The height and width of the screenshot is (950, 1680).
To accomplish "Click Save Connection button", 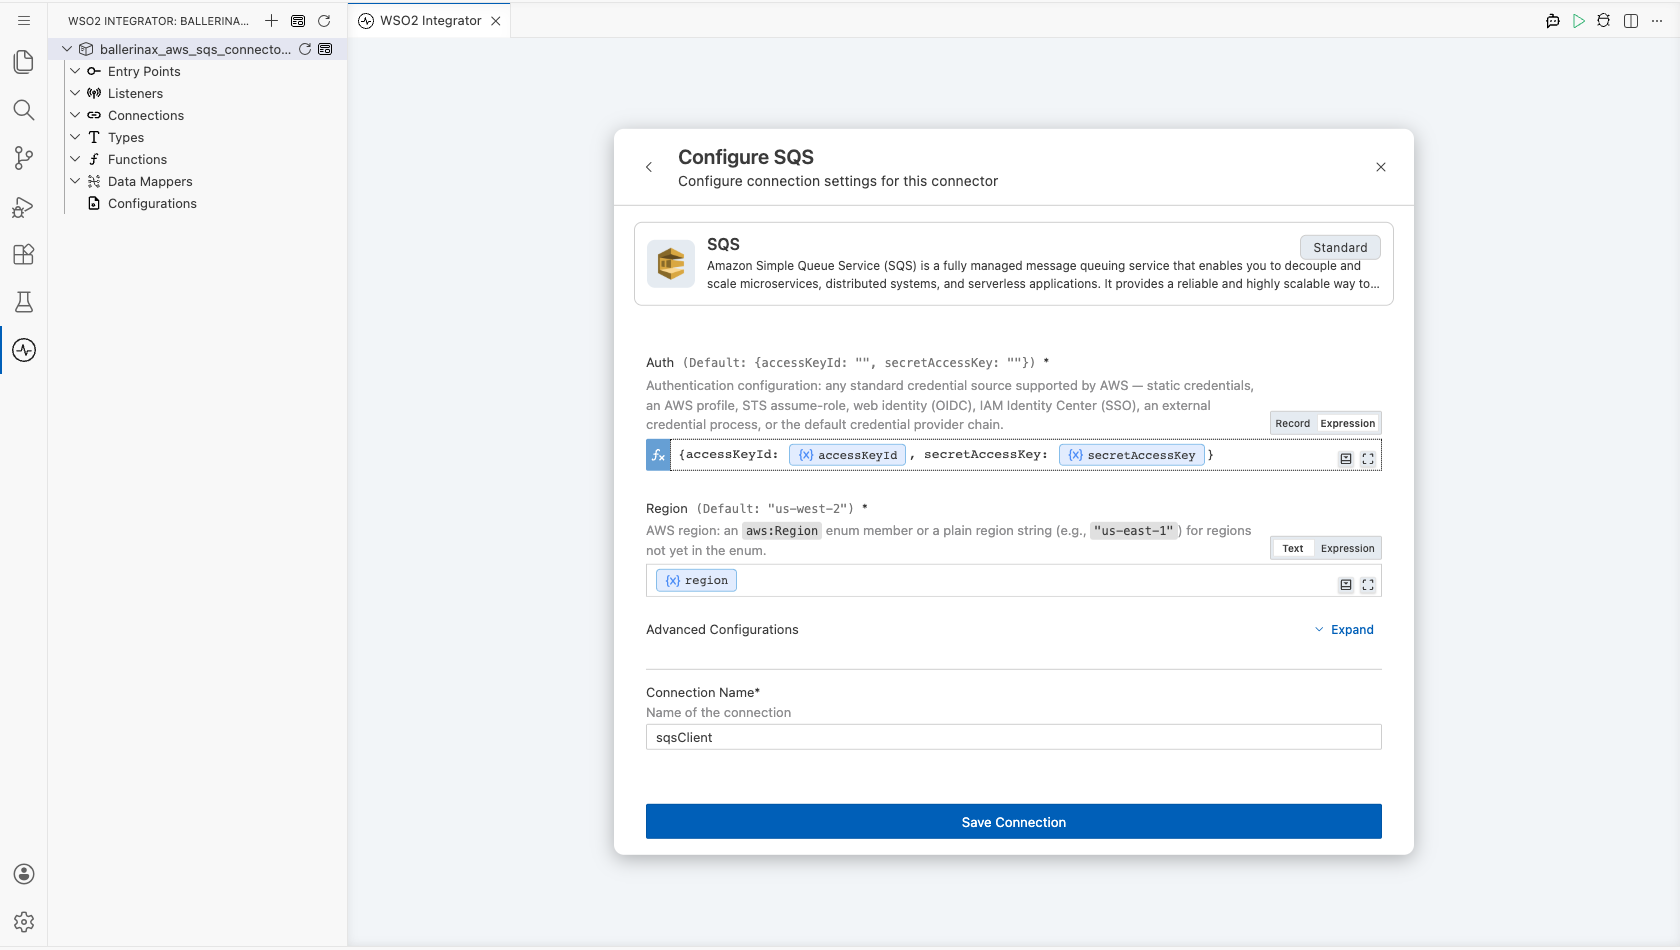I will (x=1014, y=822).
